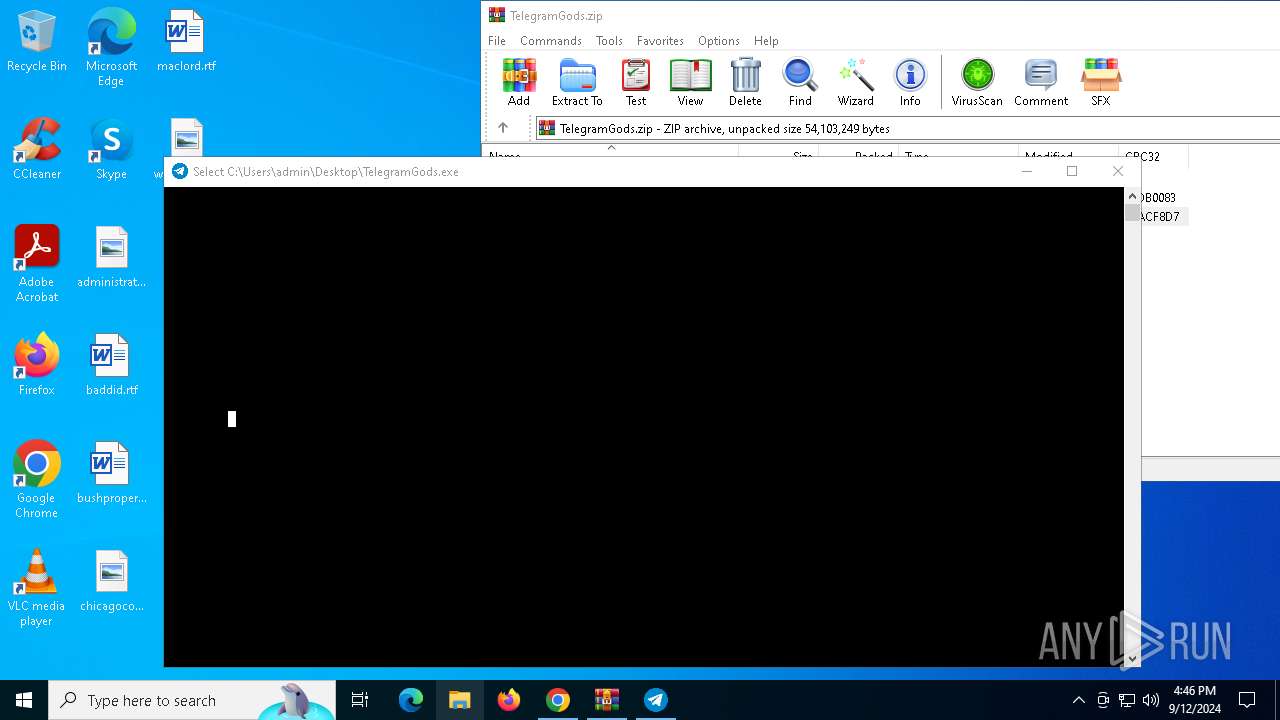Screen dimensions: 1280x720
Task: Open Edge from the taskbar
Action: [411, 700]
